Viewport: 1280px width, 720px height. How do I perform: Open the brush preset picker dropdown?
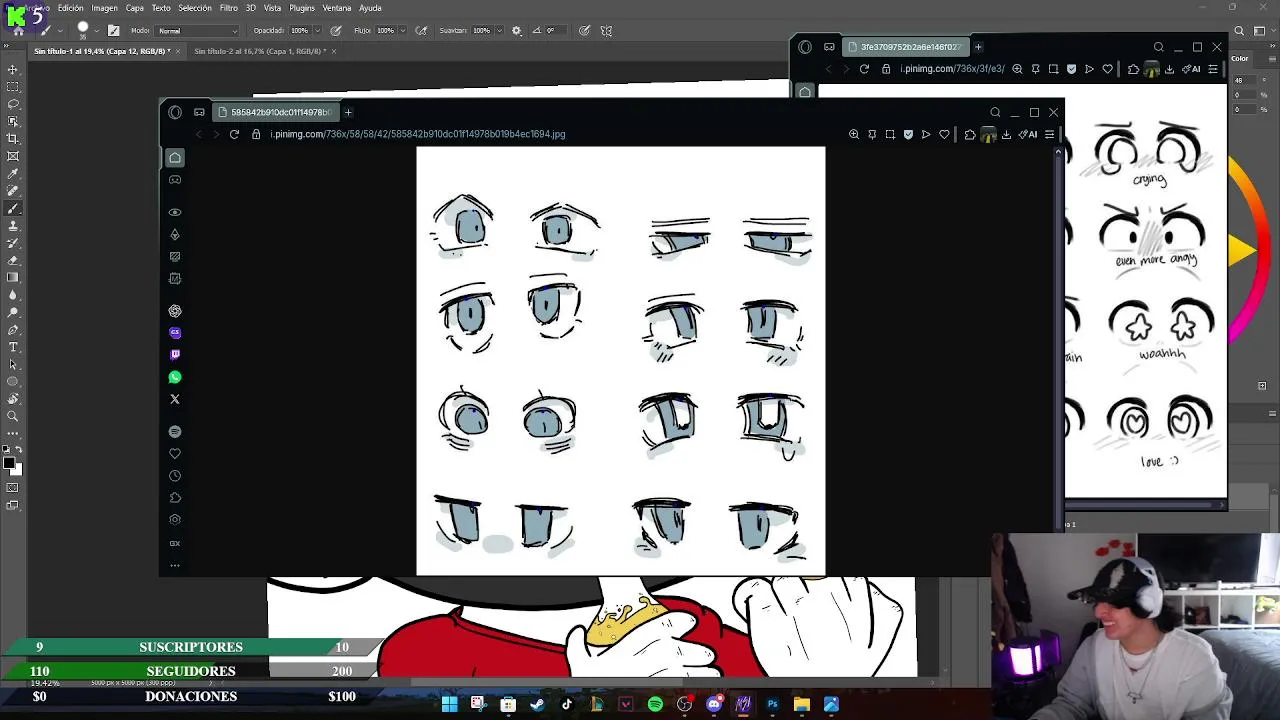97,31
